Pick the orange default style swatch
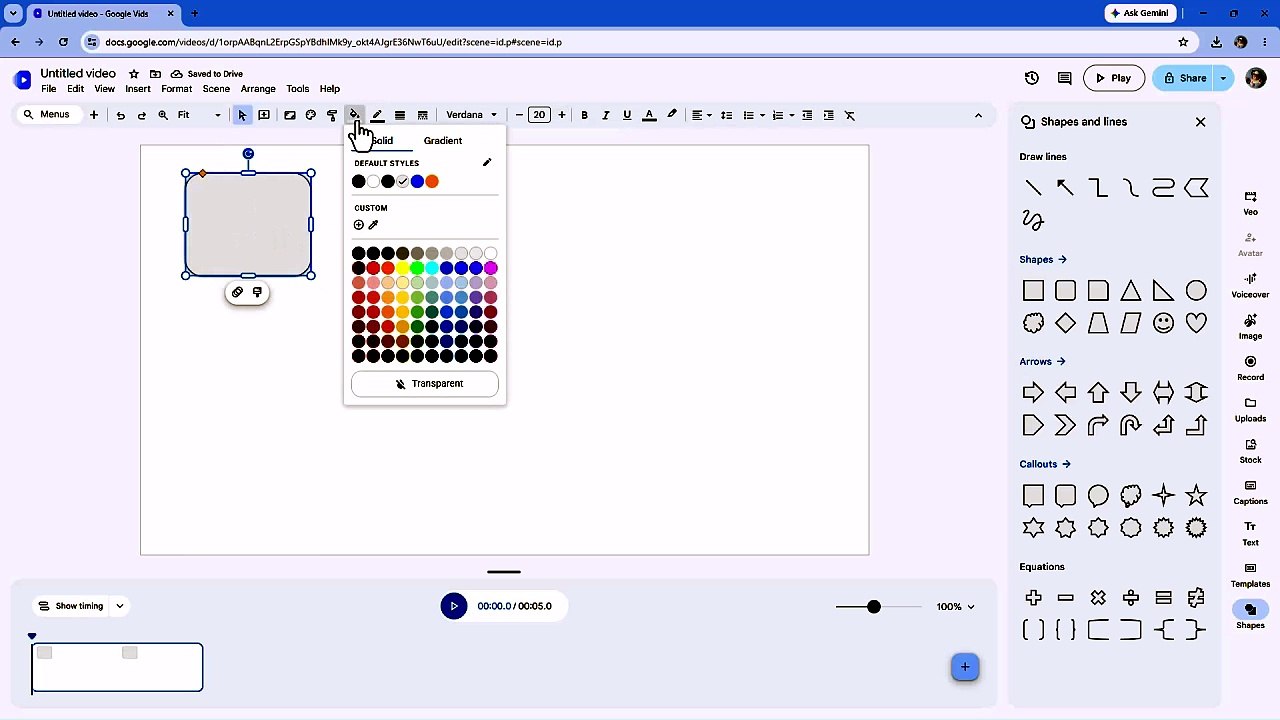 [x=432, y=181]
